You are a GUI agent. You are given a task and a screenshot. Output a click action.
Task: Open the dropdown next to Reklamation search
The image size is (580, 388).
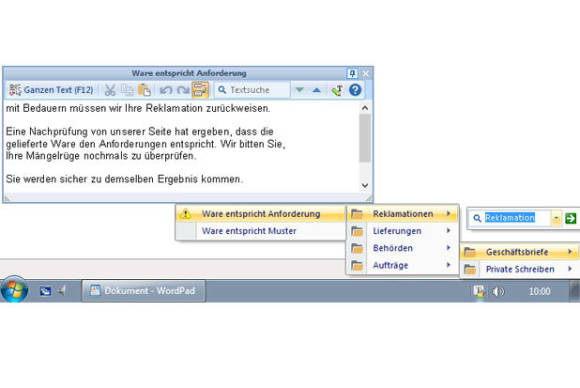point(556,218)
